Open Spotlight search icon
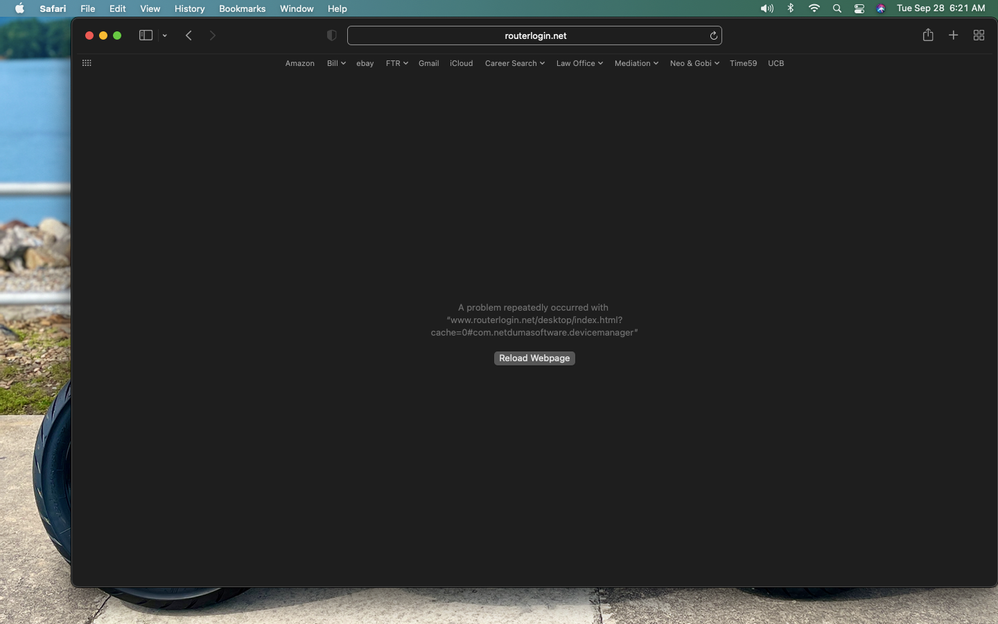998x624 pixels. 837,8
